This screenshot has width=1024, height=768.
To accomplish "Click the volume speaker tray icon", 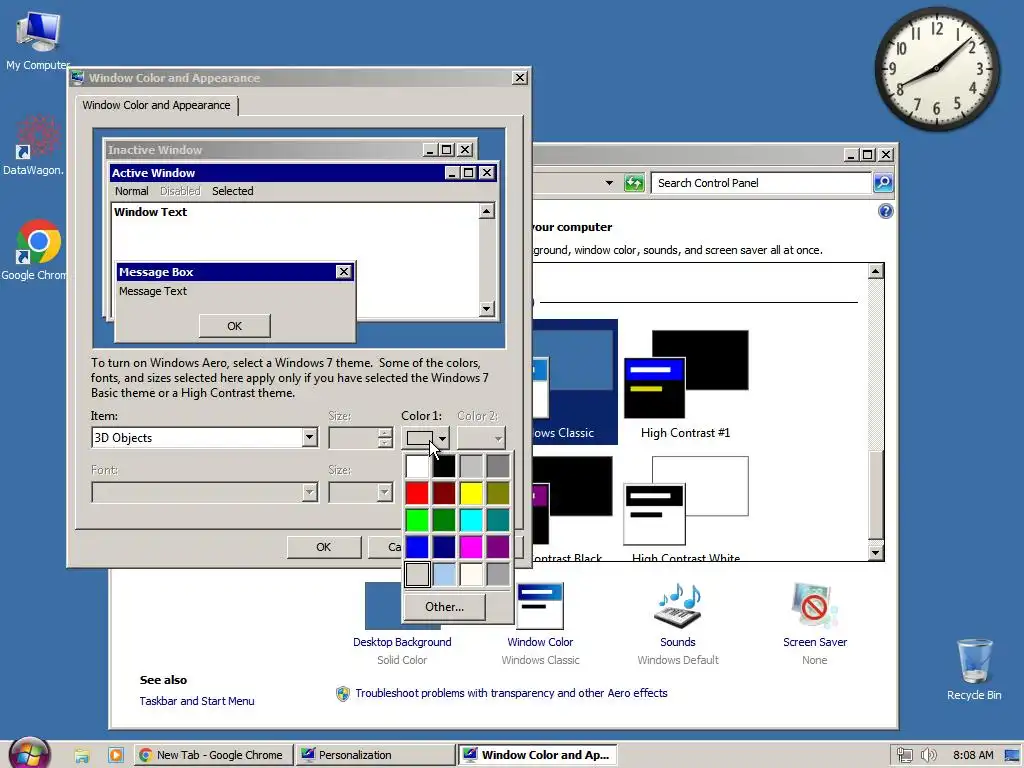I will pos(928,755).
